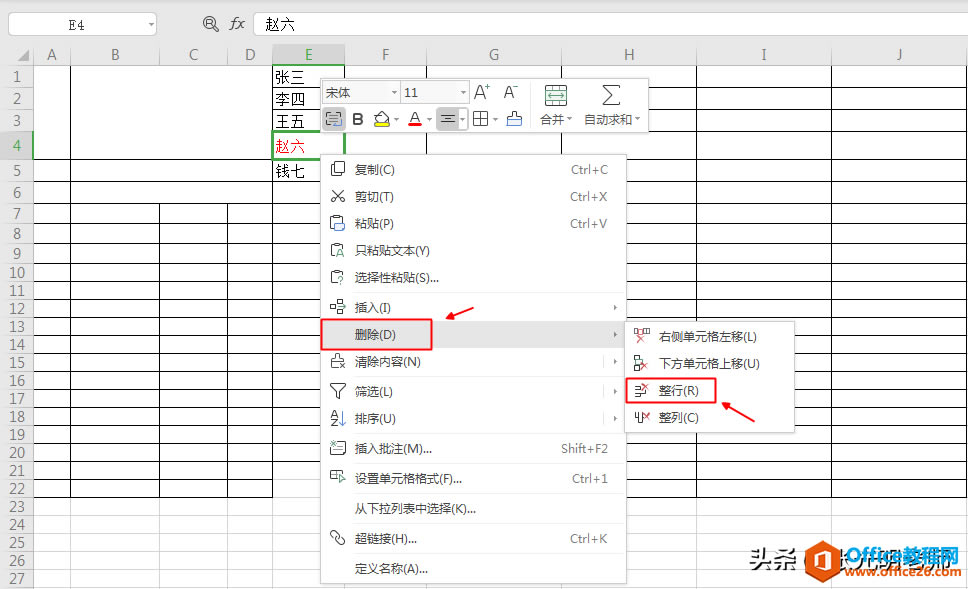
Task: Select row 4 header
Action: [17, 146]
